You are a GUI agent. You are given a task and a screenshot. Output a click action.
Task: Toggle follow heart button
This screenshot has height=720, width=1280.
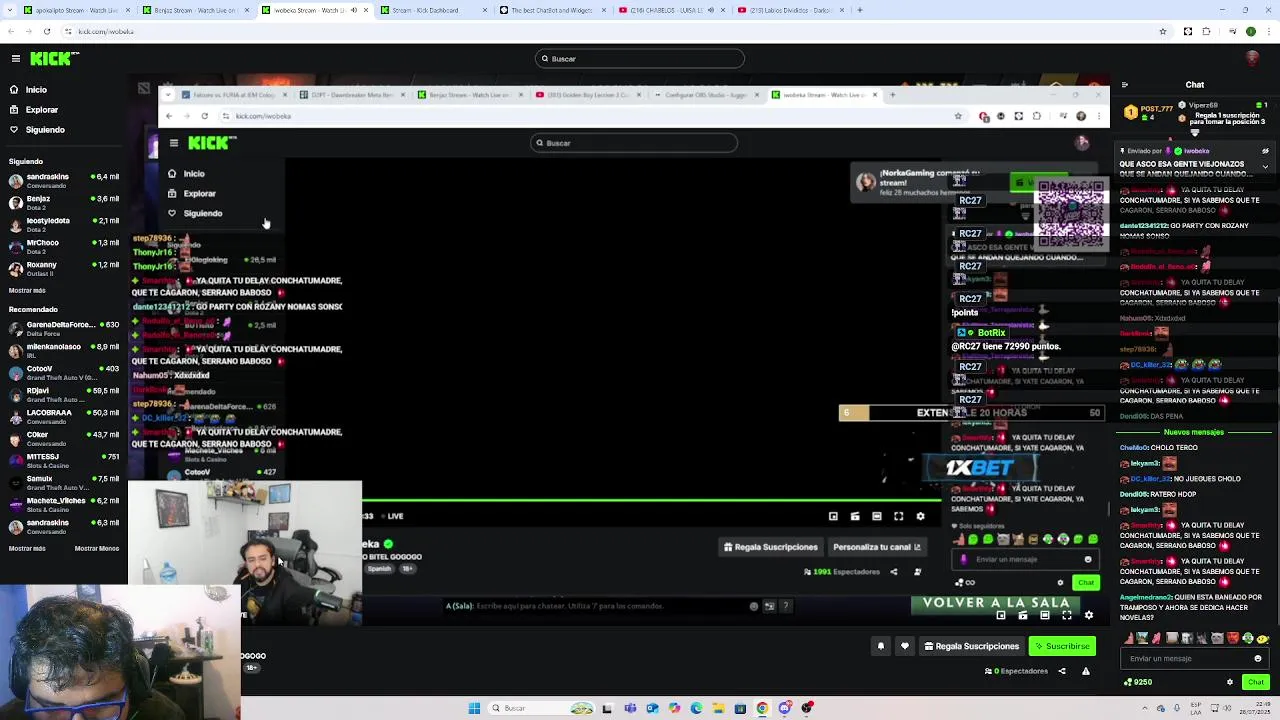click(905, 646)
